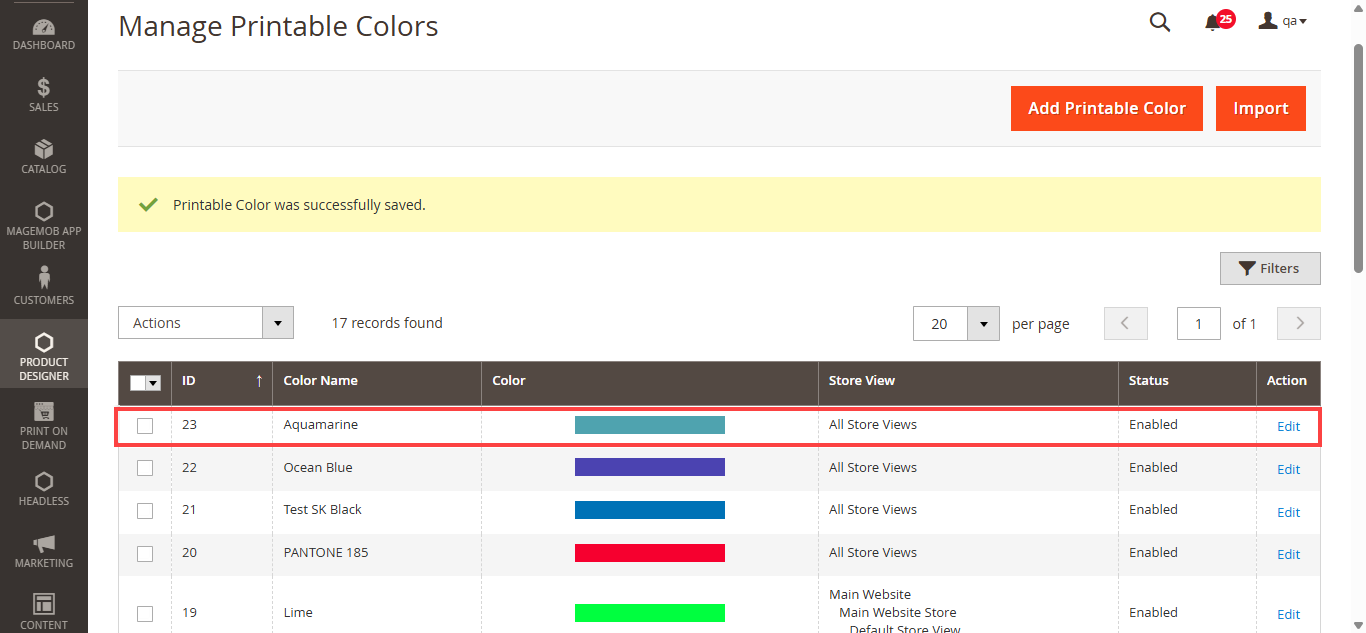
Task: Click the Lime green color swatch
Action: [649, 613]
